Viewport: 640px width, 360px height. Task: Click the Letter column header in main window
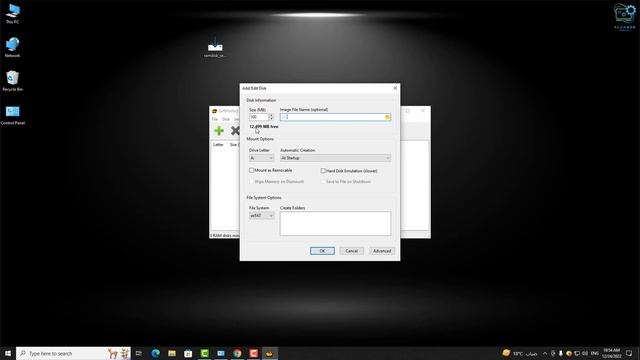(x=218, y=144)
